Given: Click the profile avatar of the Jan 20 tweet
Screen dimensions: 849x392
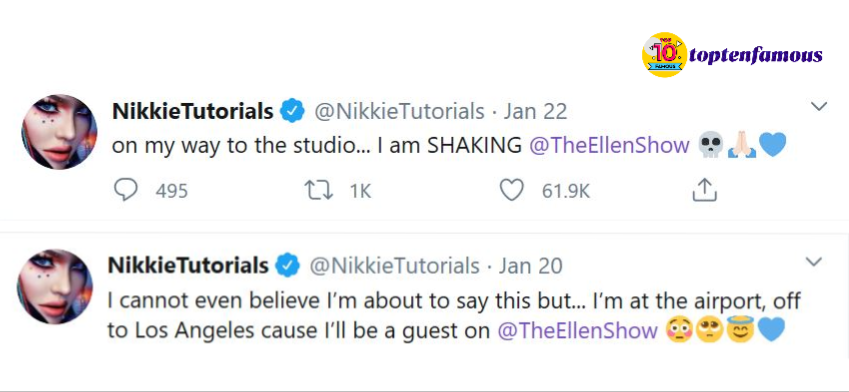Looking at the screenshot, I should [55, 286].
